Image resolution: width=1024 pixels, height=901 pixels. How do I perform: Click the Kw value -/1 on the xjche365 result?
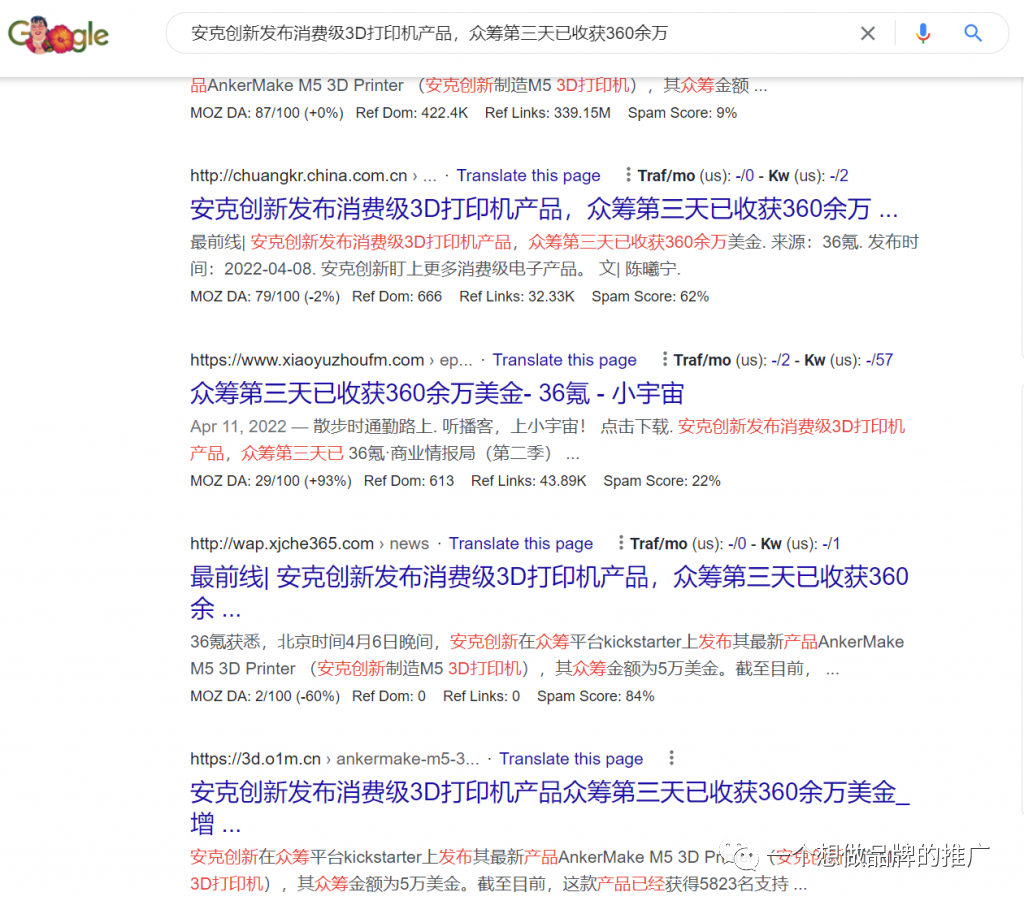coord(831,543)
